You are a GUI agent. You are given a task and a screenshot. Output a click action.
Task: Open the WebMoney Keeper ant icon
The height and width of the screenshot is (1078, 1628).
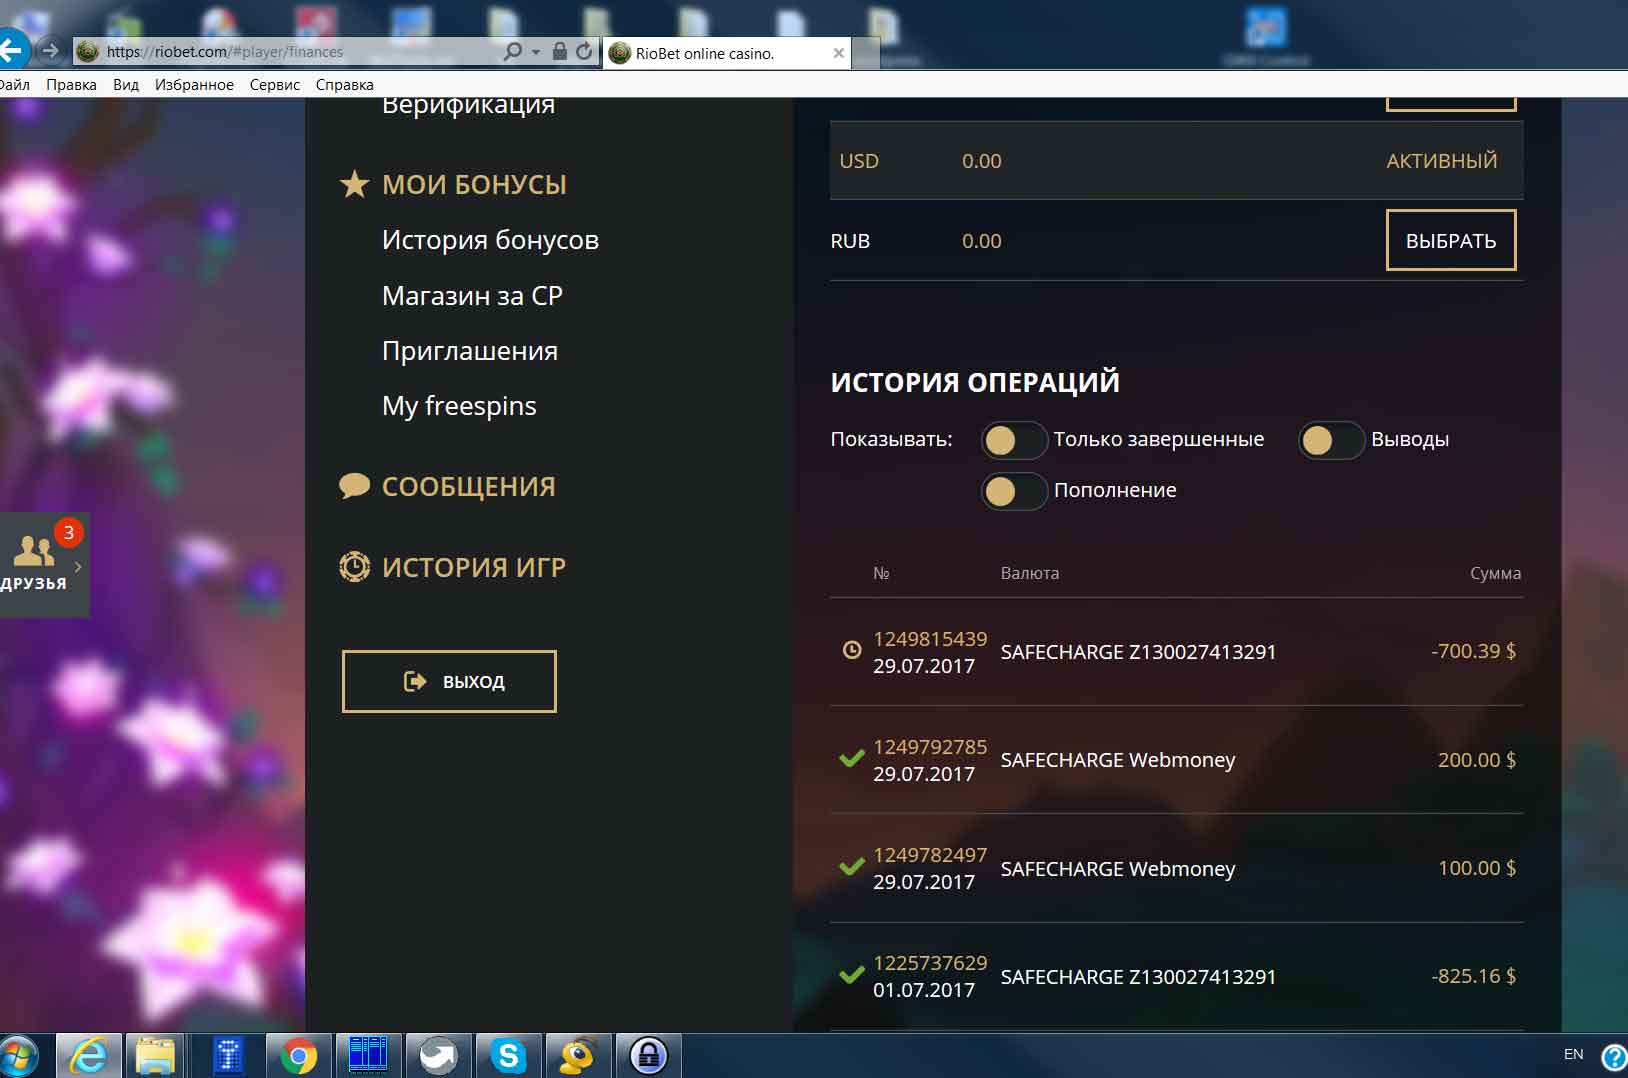(x=578, y=1056)
